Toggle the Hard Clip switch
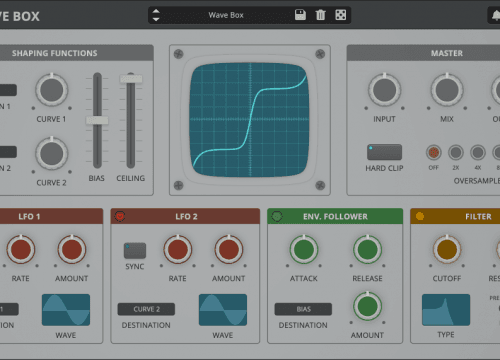The image size is (500, 360). [x=384, y=152]
